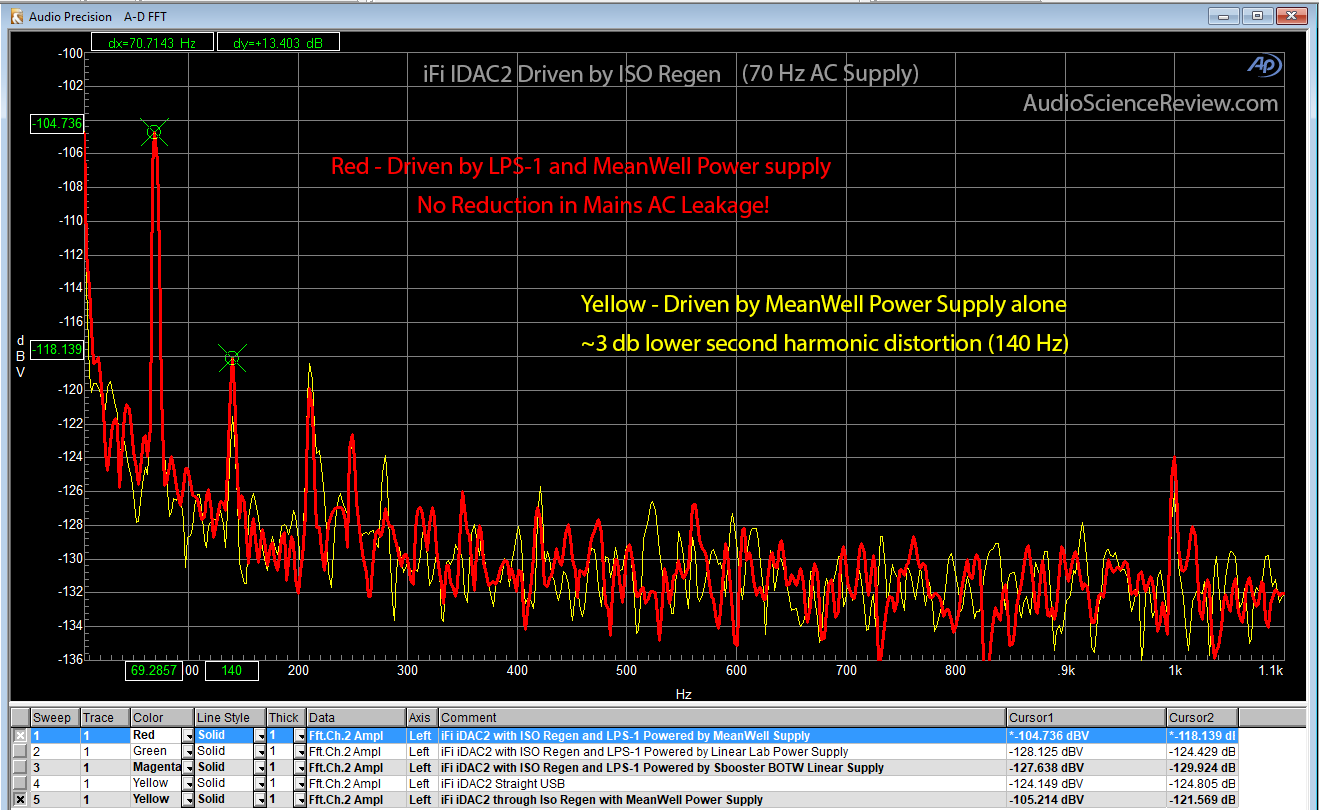Toggle visibility checkbox for sweep 1 Red

pyautogui.click(x=20, y=735)
